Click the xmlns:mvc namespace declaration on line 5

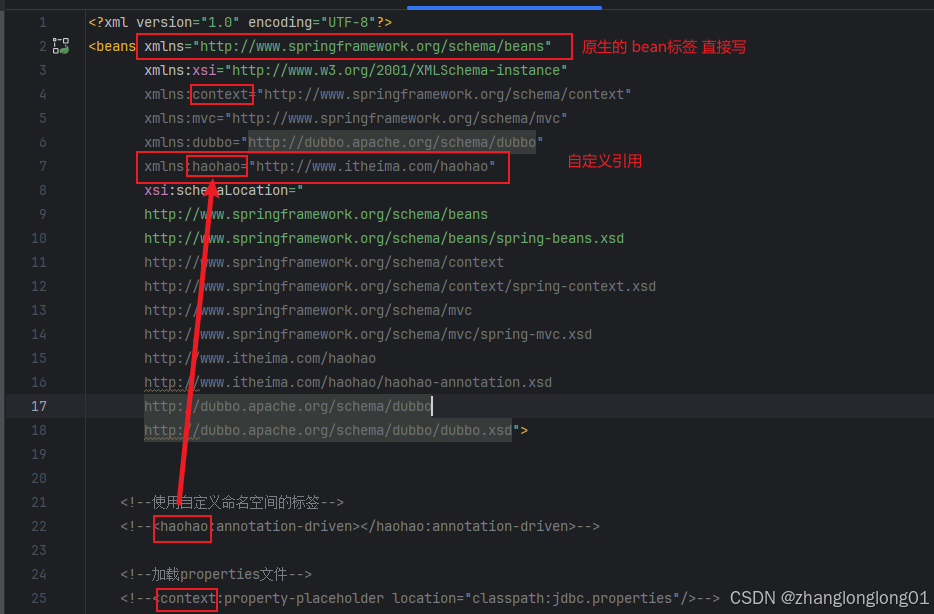point(356,119)
